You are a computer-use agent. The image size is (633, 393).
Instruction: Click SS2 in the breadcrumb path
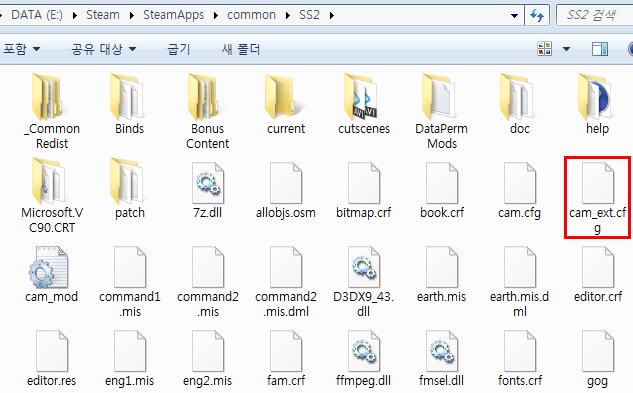click(x=309, y=15)
